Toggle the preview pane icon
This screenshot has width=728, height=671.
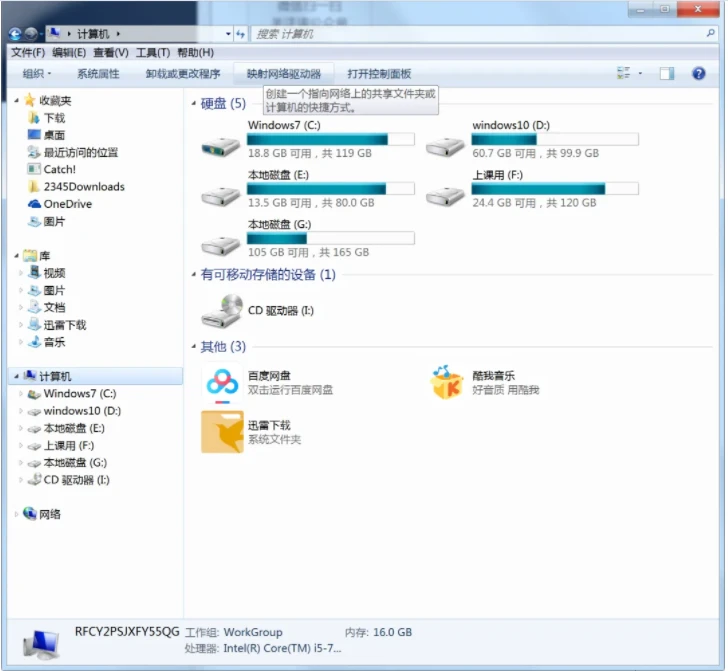667,74
